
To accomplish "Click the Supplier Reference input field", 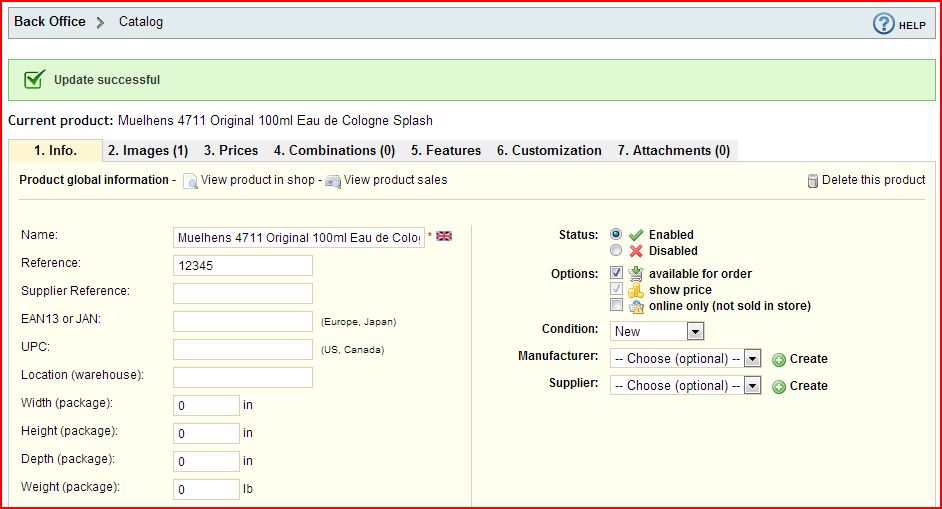I will 243,293.
